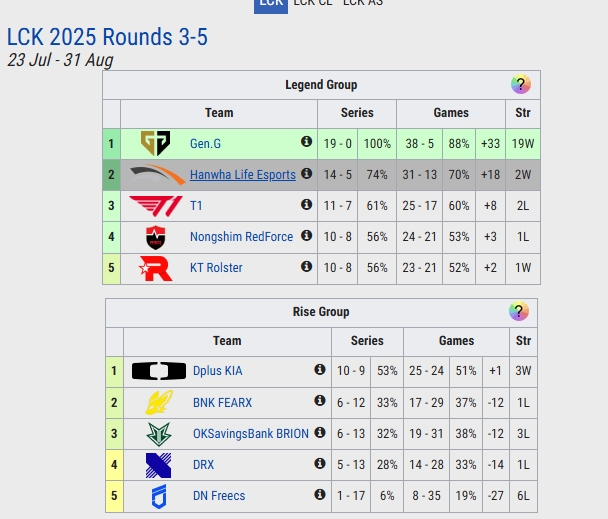Open DN Freecs info icon

click(320, 494)
